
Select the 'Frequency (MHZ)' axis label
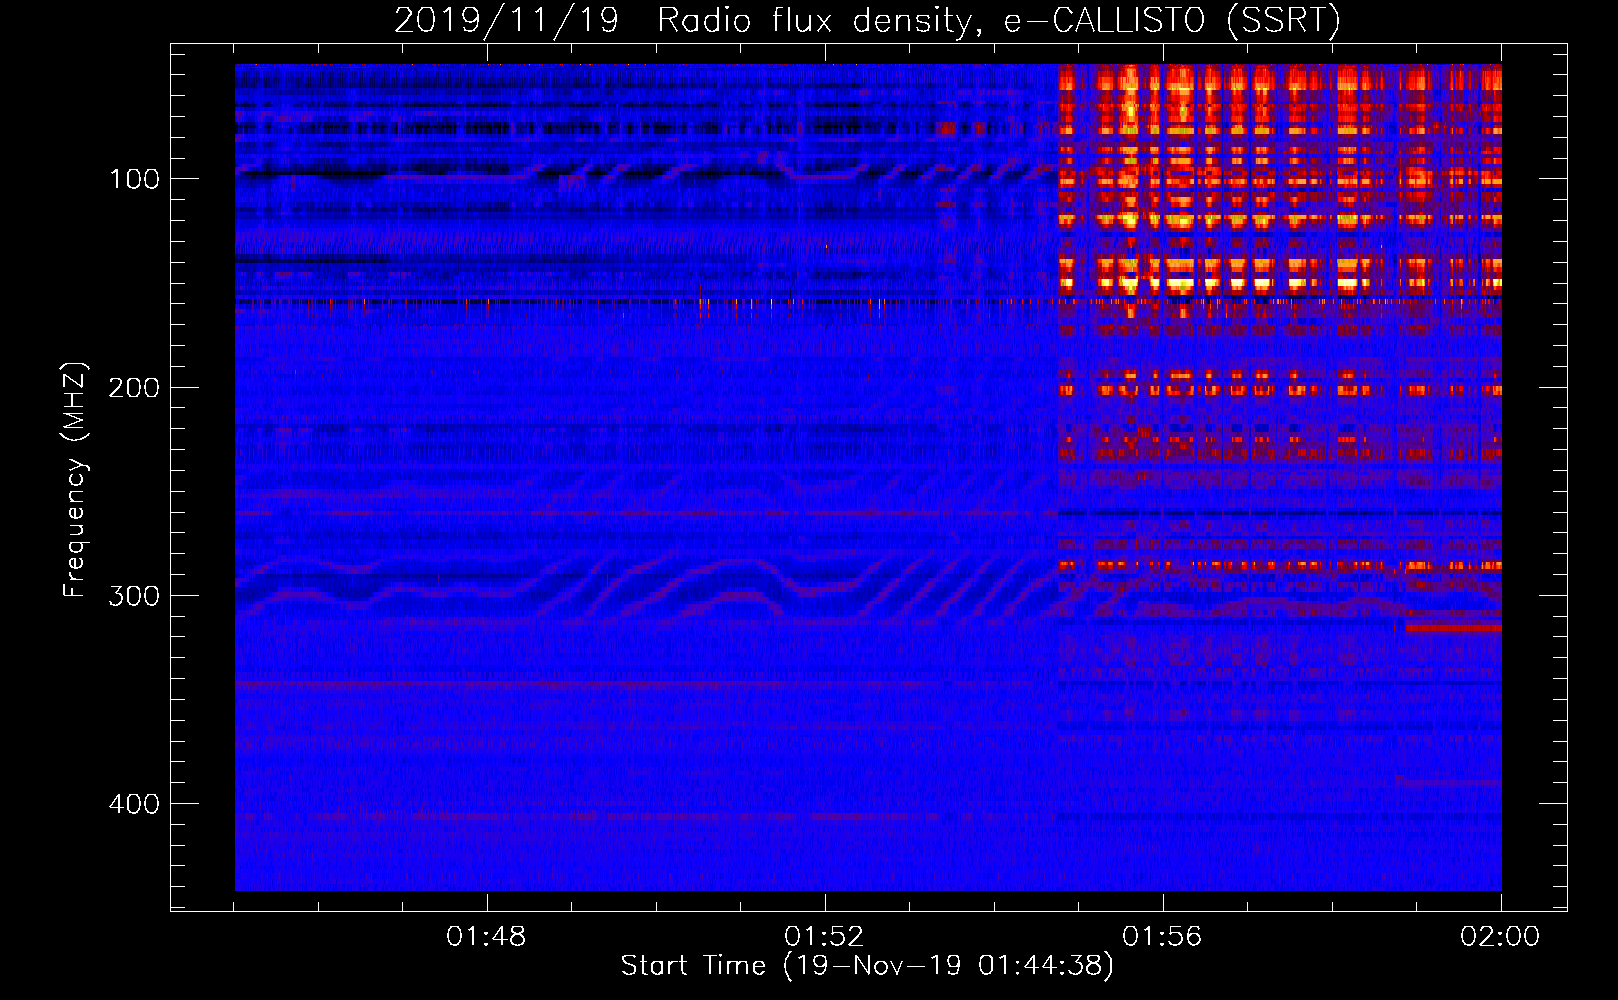[76, 480]
